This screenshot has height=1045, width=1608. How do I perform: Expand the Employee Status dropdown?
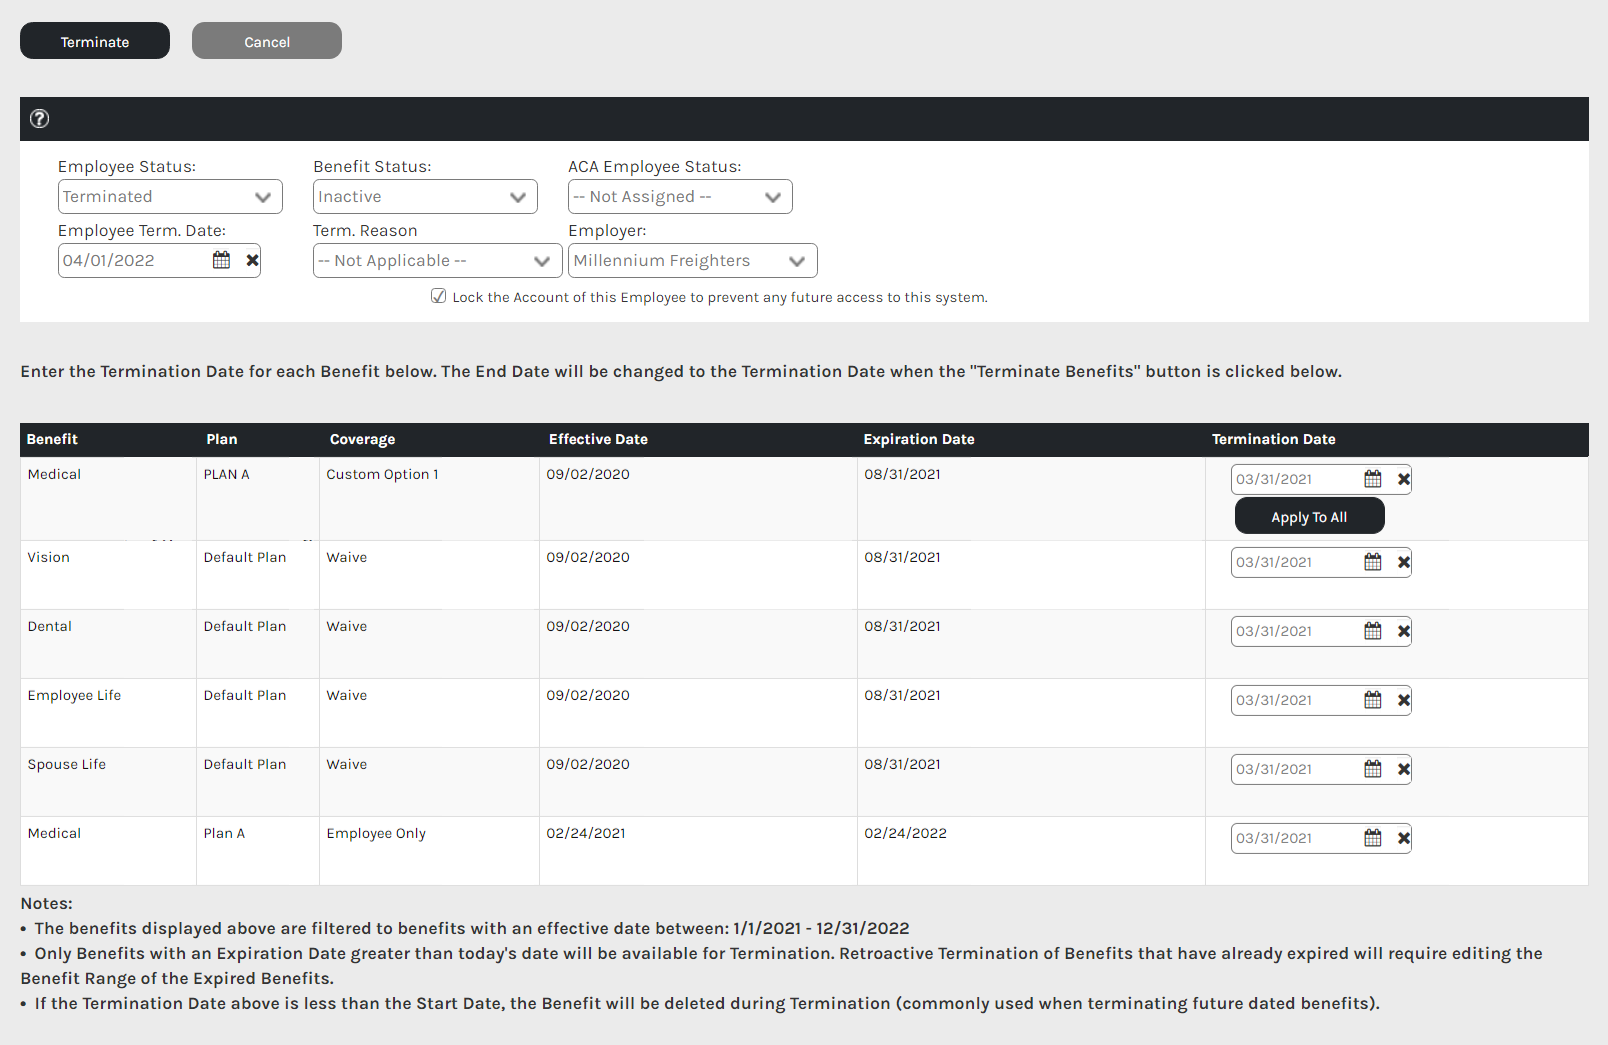coord(170,197)
